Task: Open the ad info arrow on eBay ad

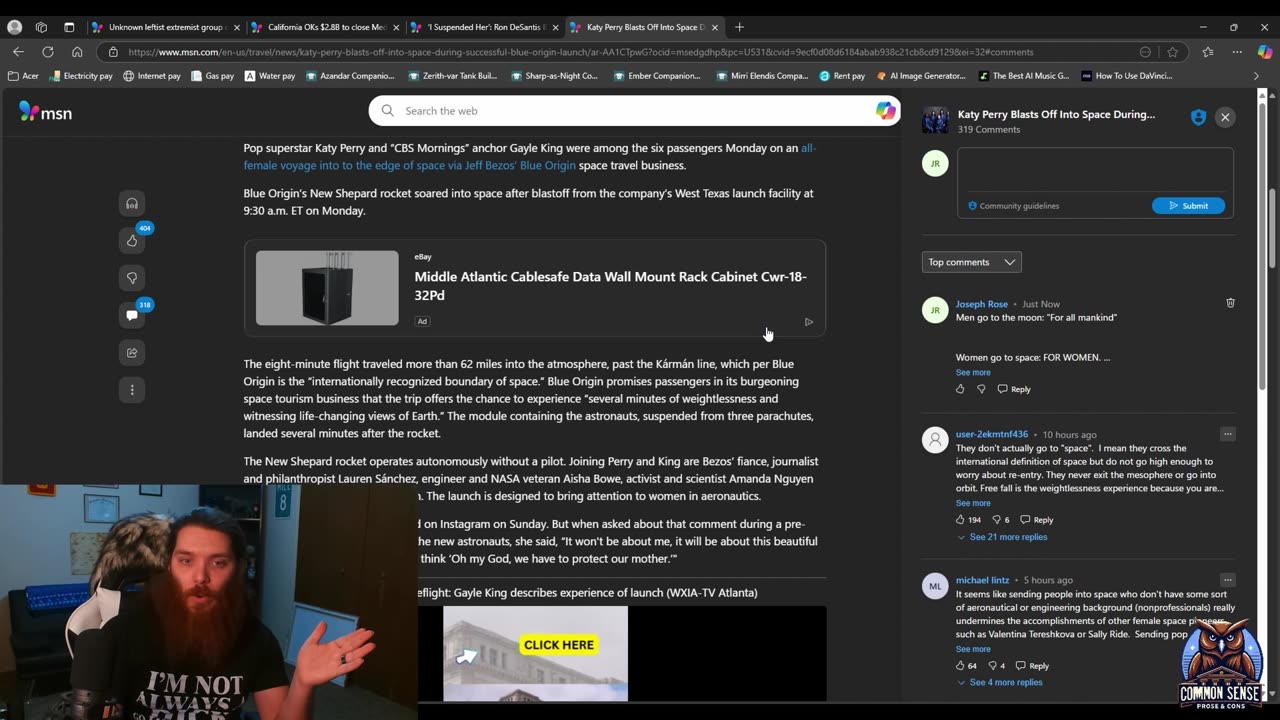Action: pyautogui.click(x=809, y=322)
